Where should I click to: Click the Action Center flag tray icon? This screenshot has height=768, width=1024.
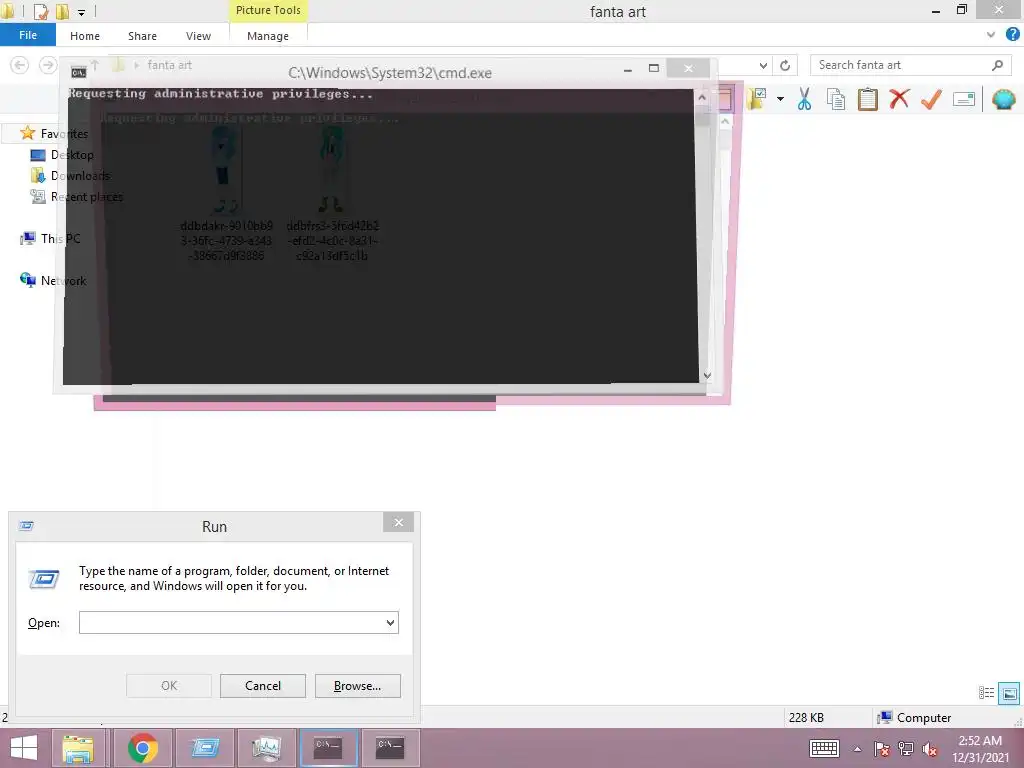(881, 749)
